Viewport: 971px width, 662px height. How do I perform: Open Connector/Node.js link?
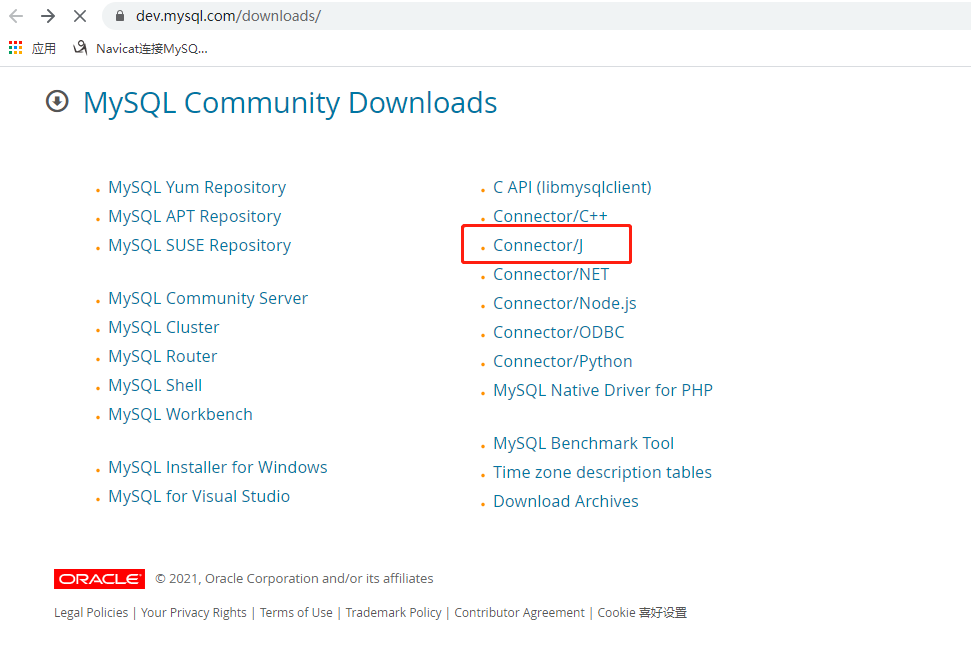point(564,303)
